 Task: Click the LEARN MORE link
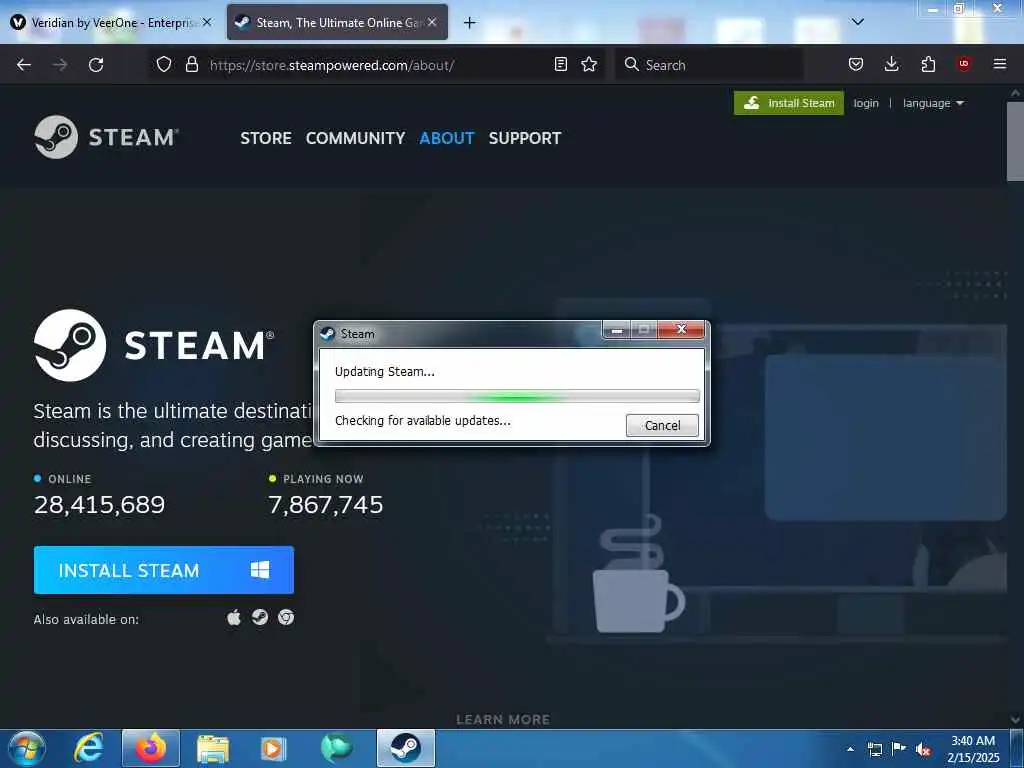click(503, 720)
